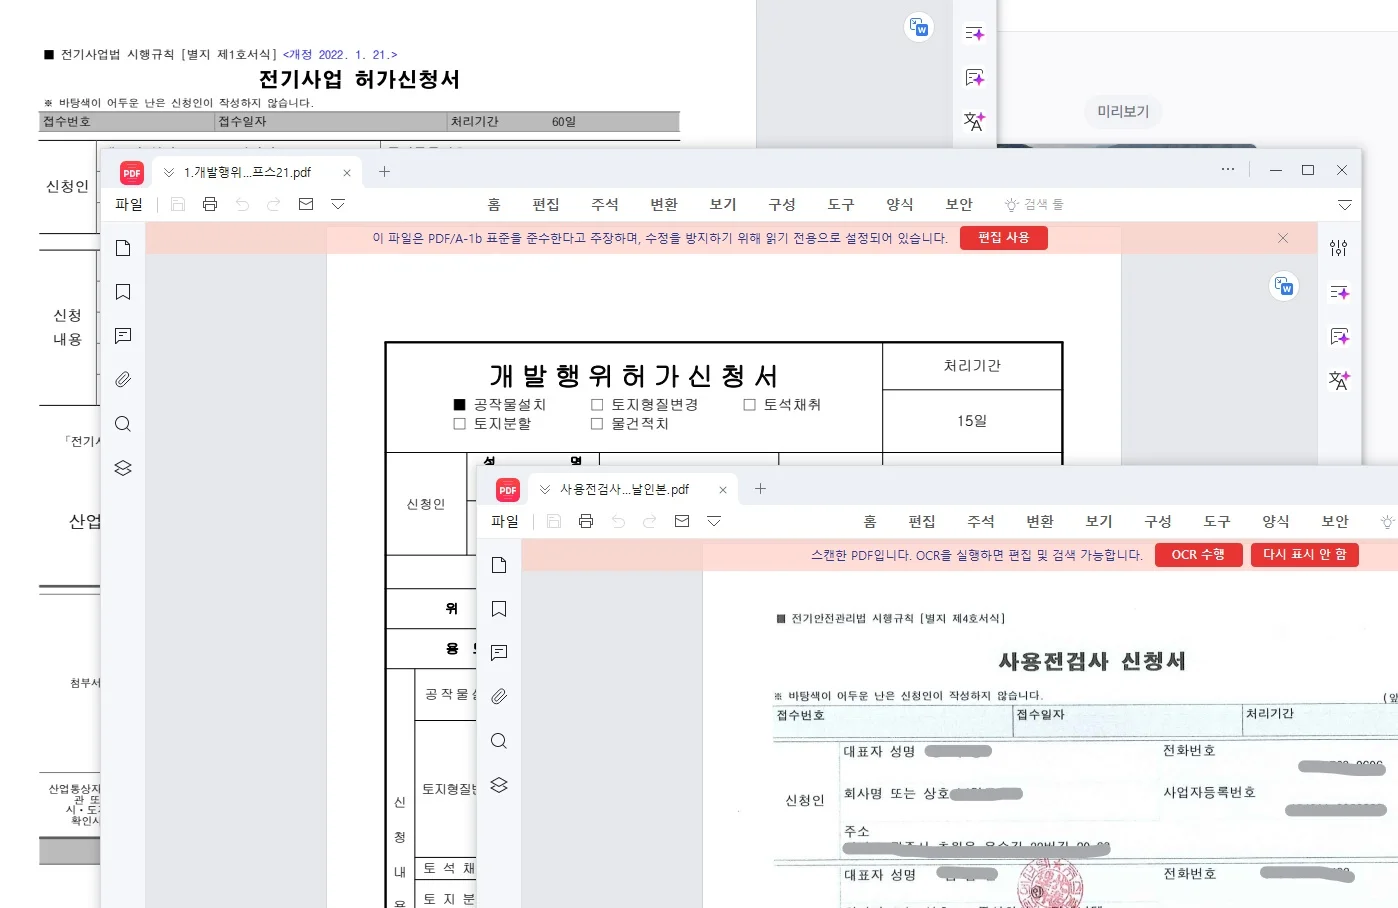Open search panel in 개발행위 PDF window
The width and height of the screenshot is (1398, 908).
pyautogui.click(x=123, y=424)
